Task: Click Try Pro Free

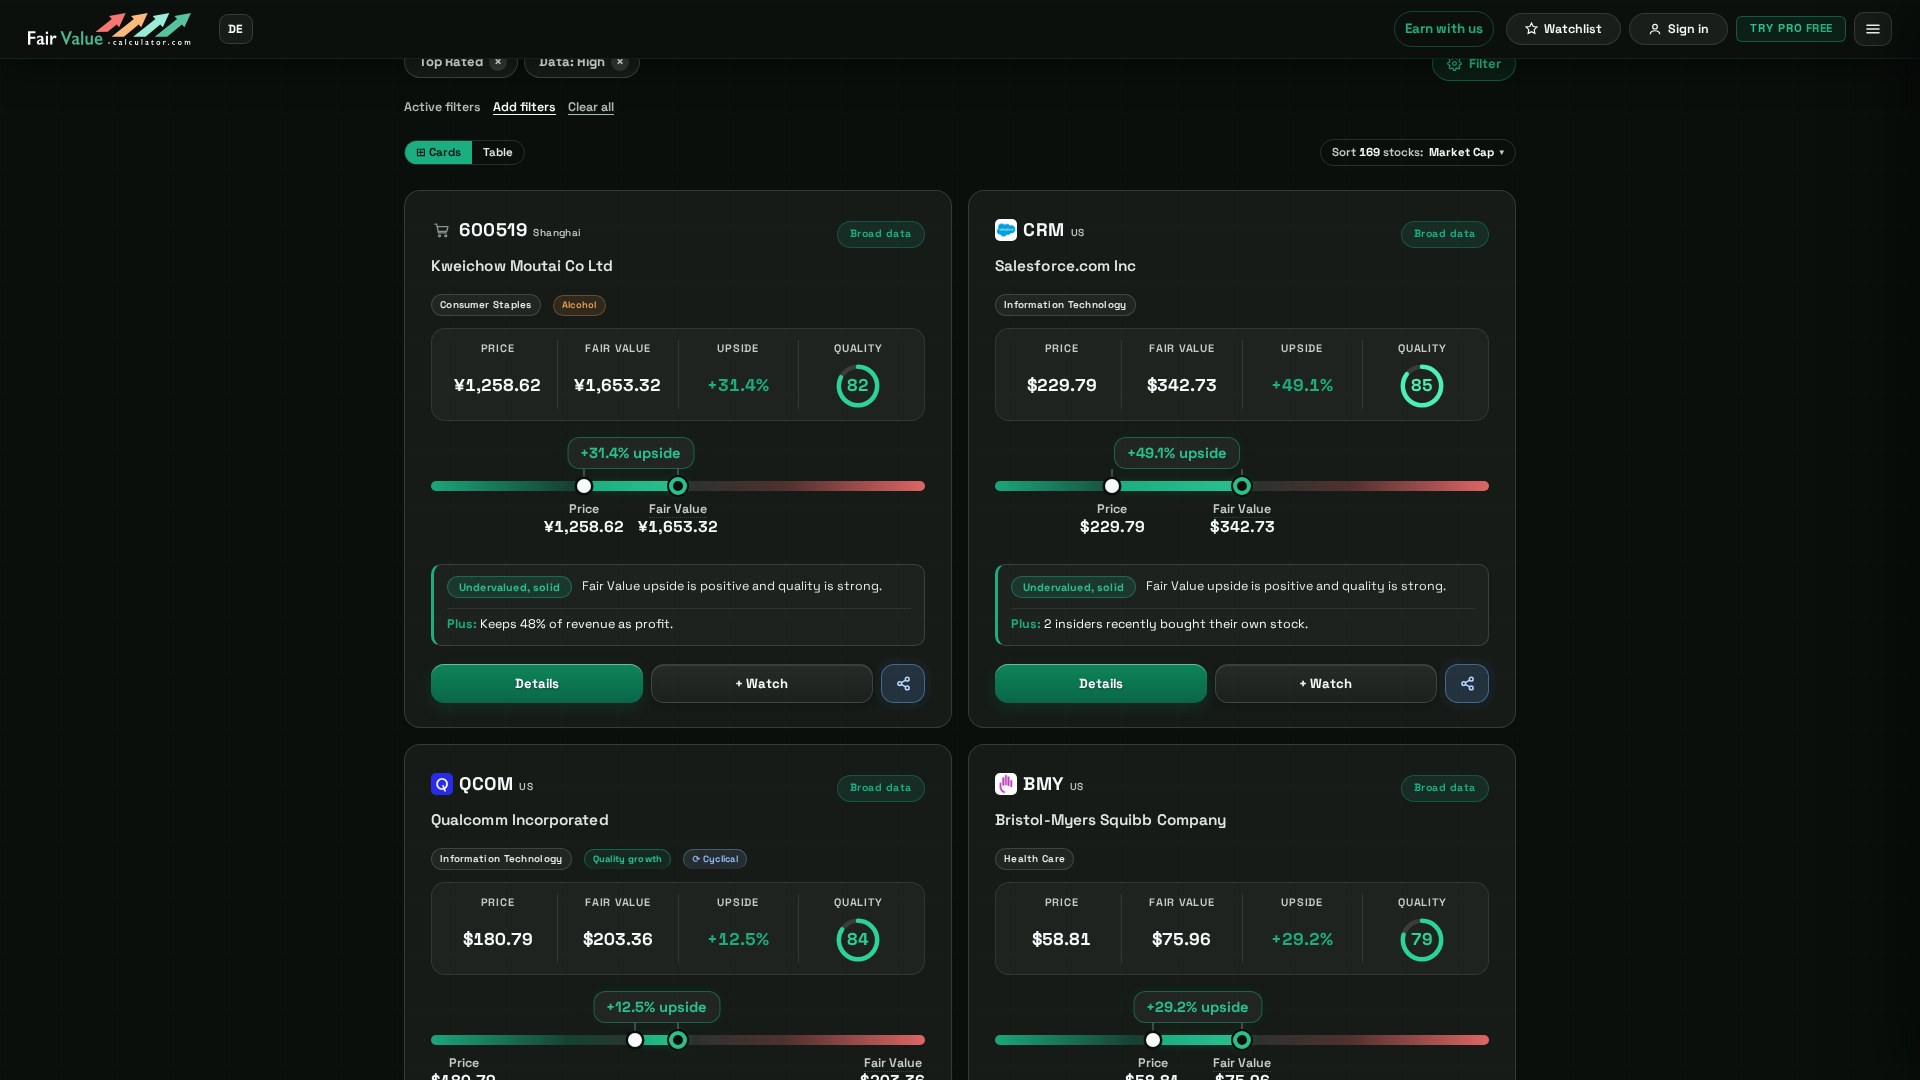Action: point(1790,29)
